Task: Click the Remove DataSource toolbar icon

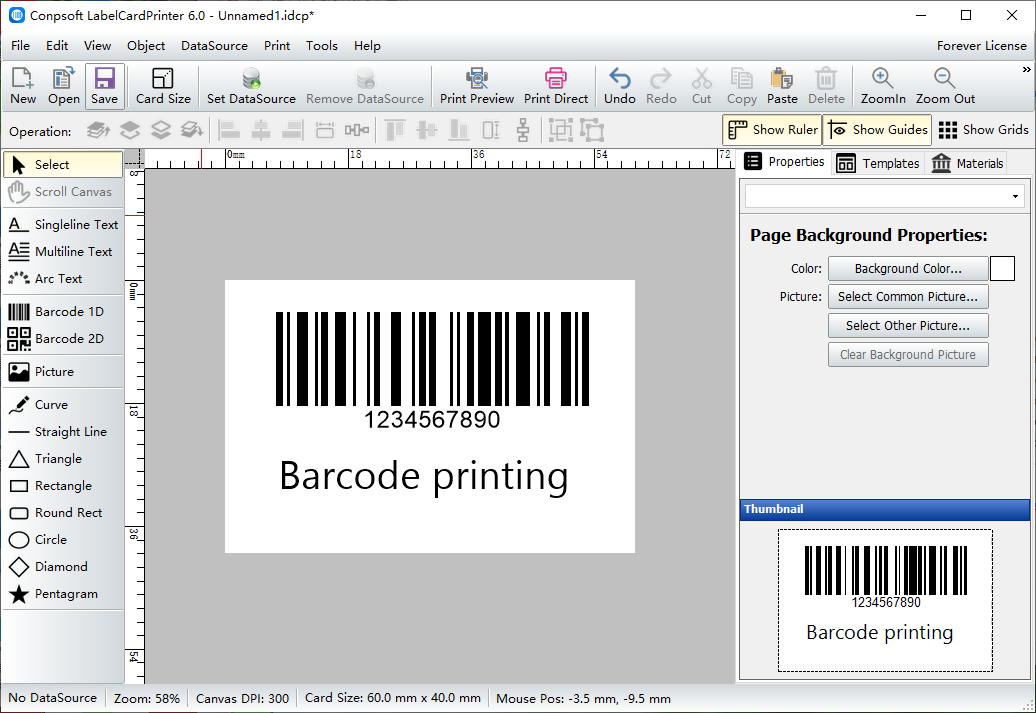Action: coord(365,86)
